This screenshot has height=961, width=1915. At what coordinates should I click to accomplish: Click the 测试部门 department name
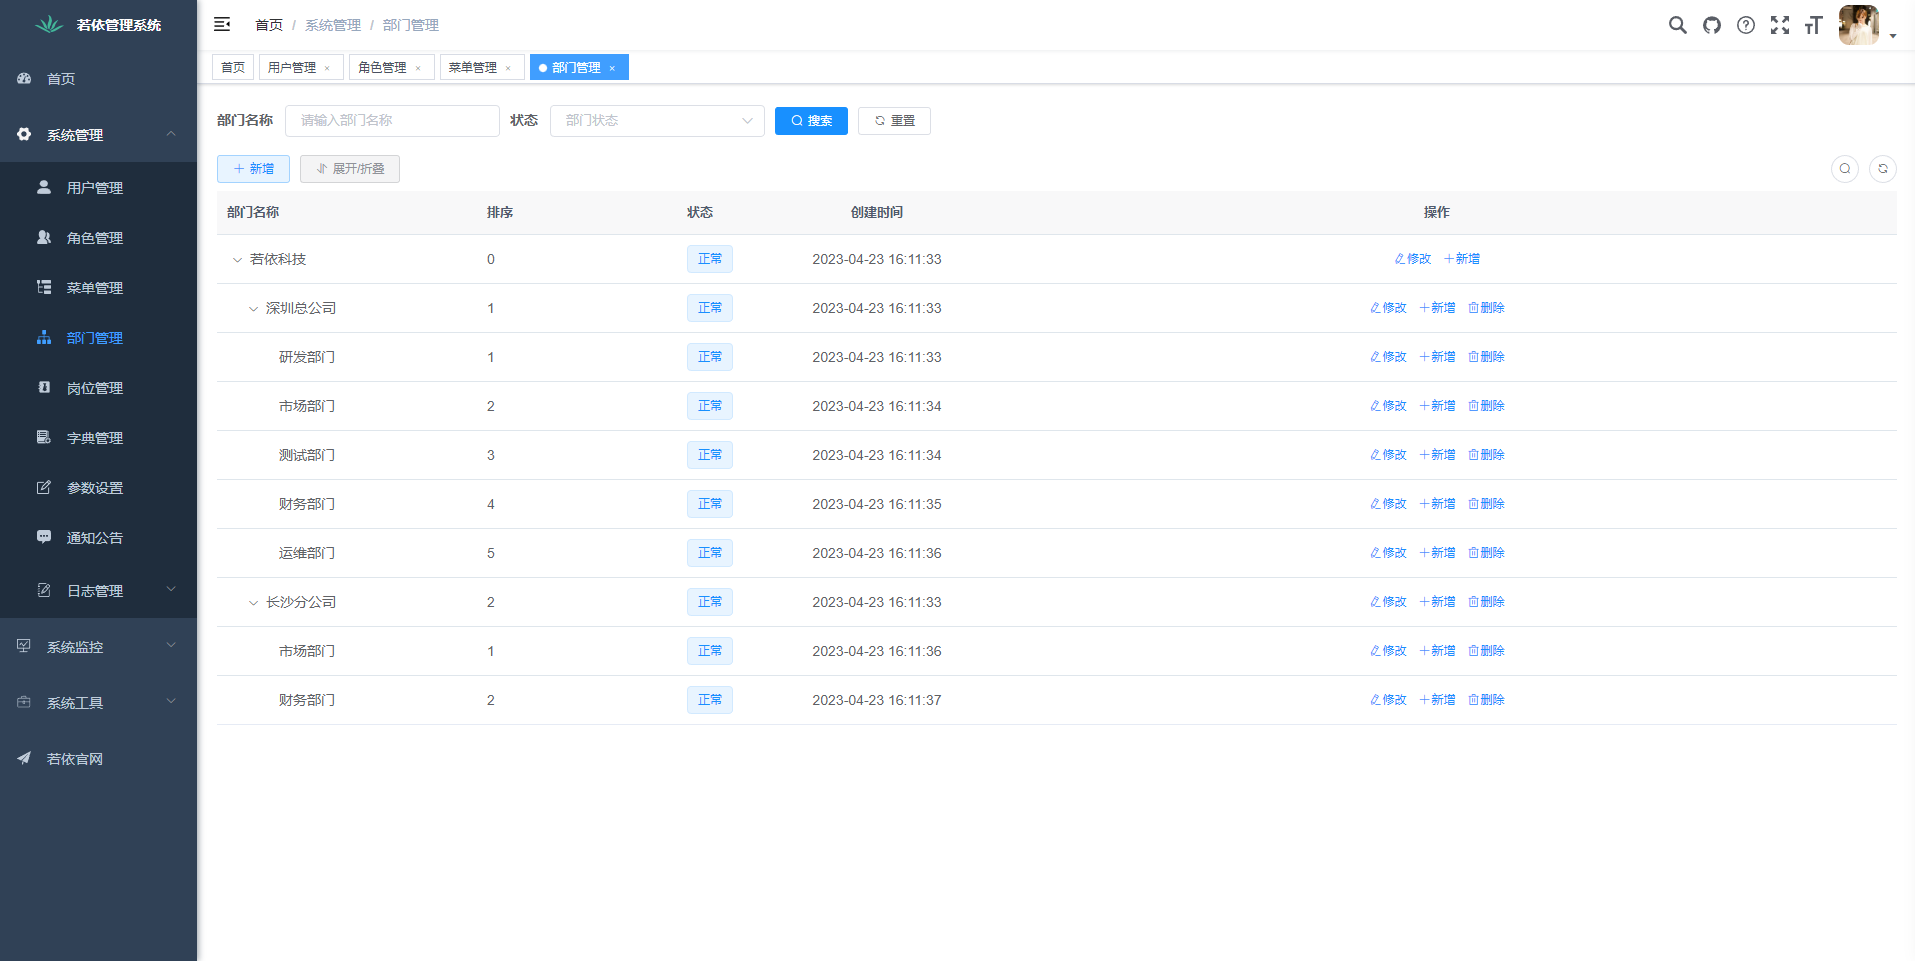(x=307, y=455)
